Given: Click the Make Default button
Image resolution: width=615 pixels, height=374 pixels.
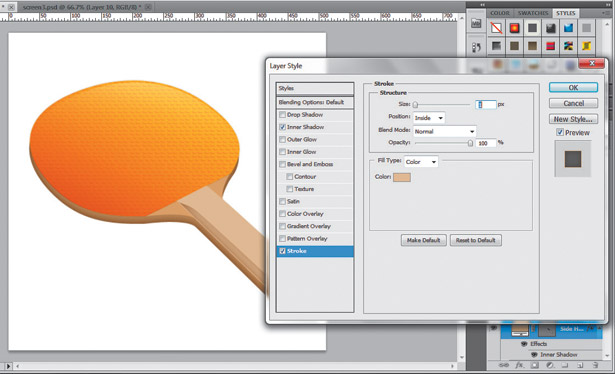Looking at the screenshot, I should pyautogui.click(x=424, y=240).
